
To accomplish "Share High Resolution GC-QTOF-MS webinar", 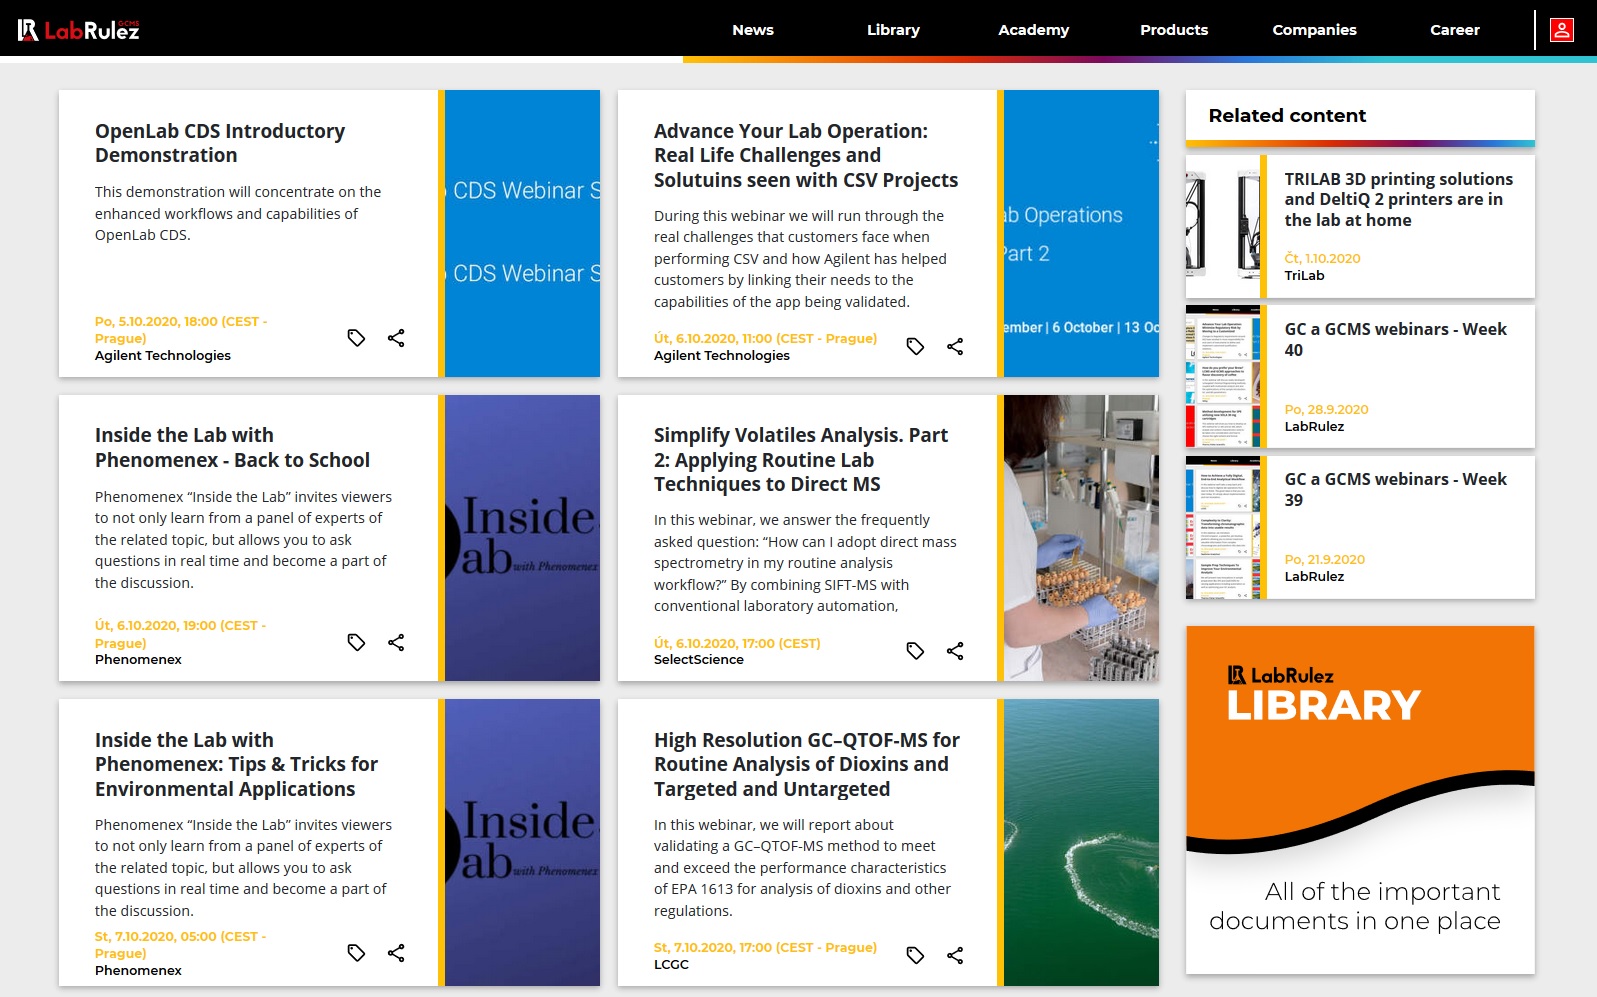I will (x=955, y=955).
